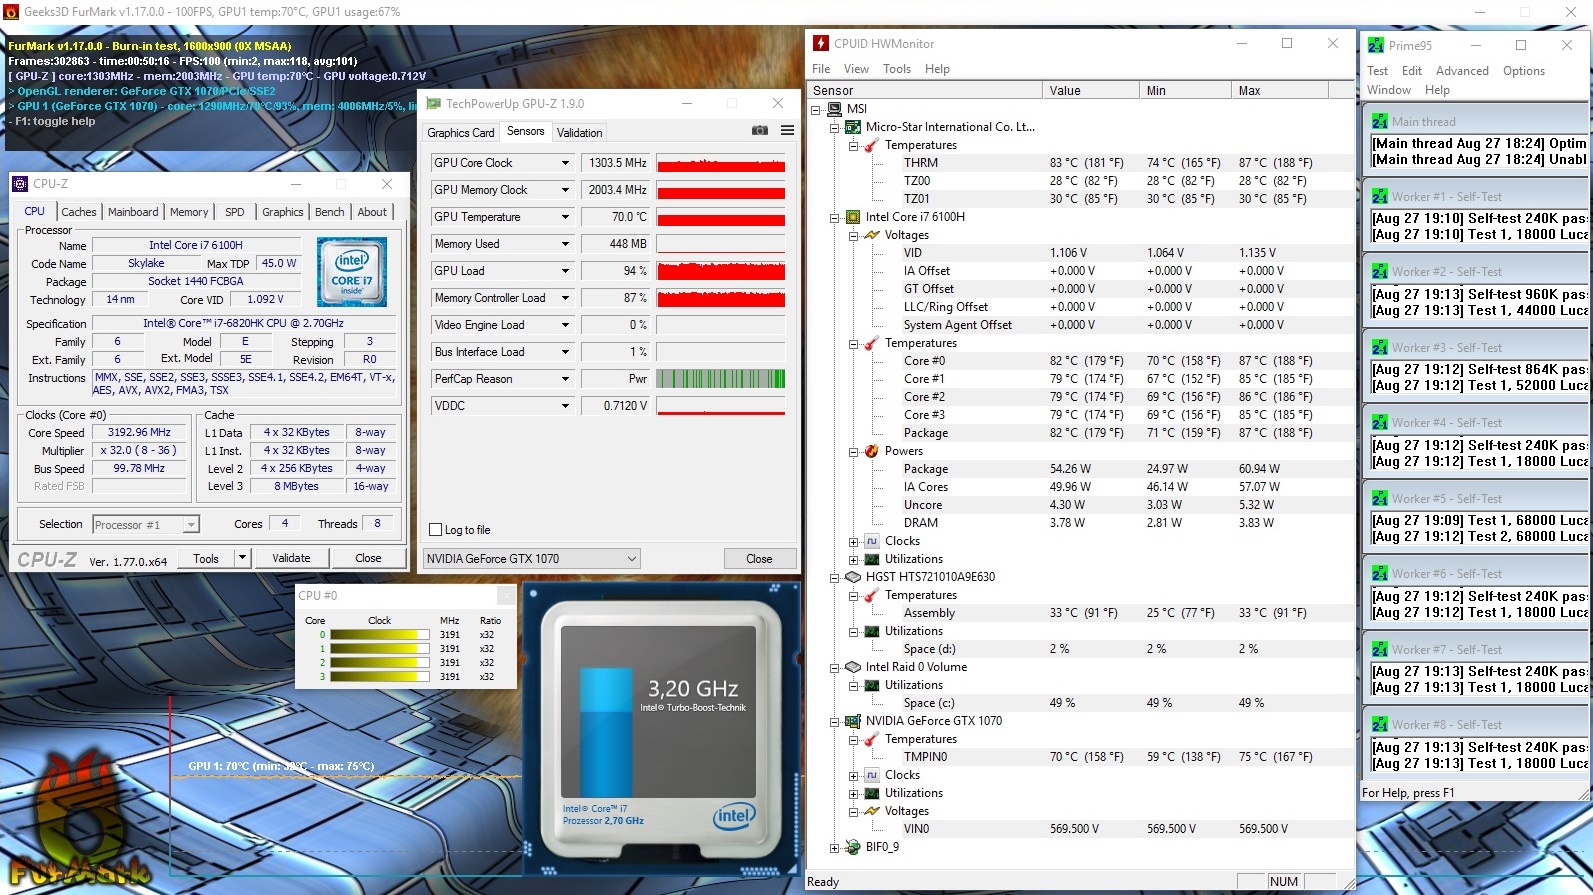The height and width of the screenshot is (895, 1593).
Task: Open the Advanced menu in Prime95
Action: coord(1462,71)
